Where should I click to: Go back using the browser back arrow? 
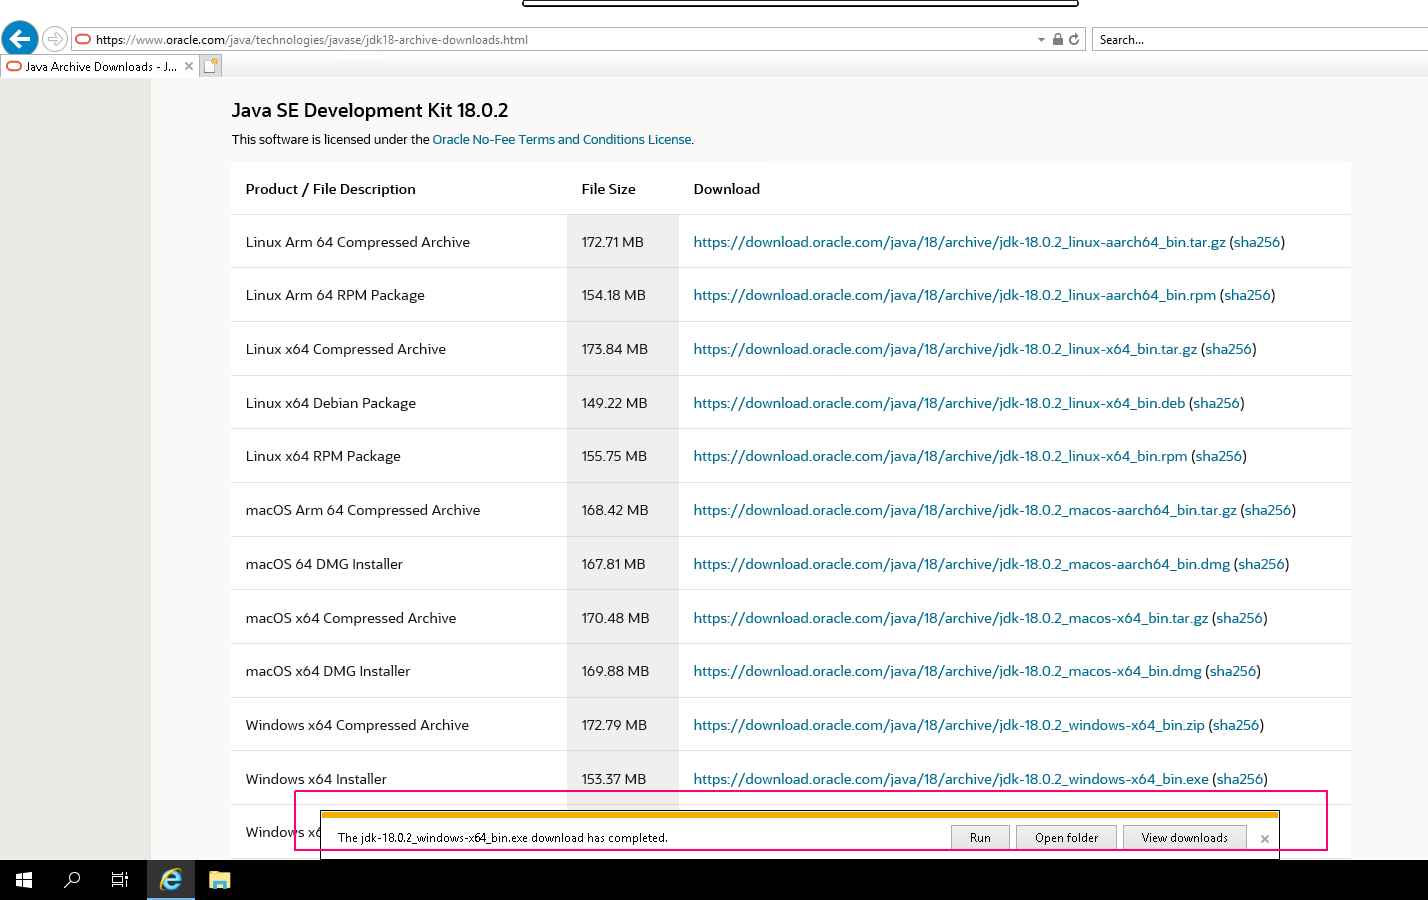[x=20, y=39]
